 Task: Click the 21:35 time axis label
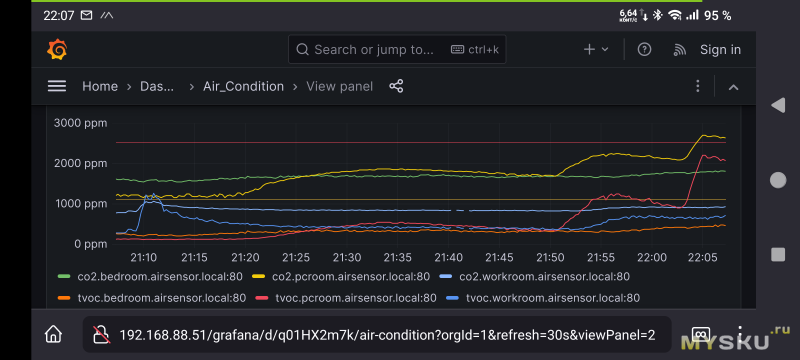pyautogui.click(x=398, y=258)
